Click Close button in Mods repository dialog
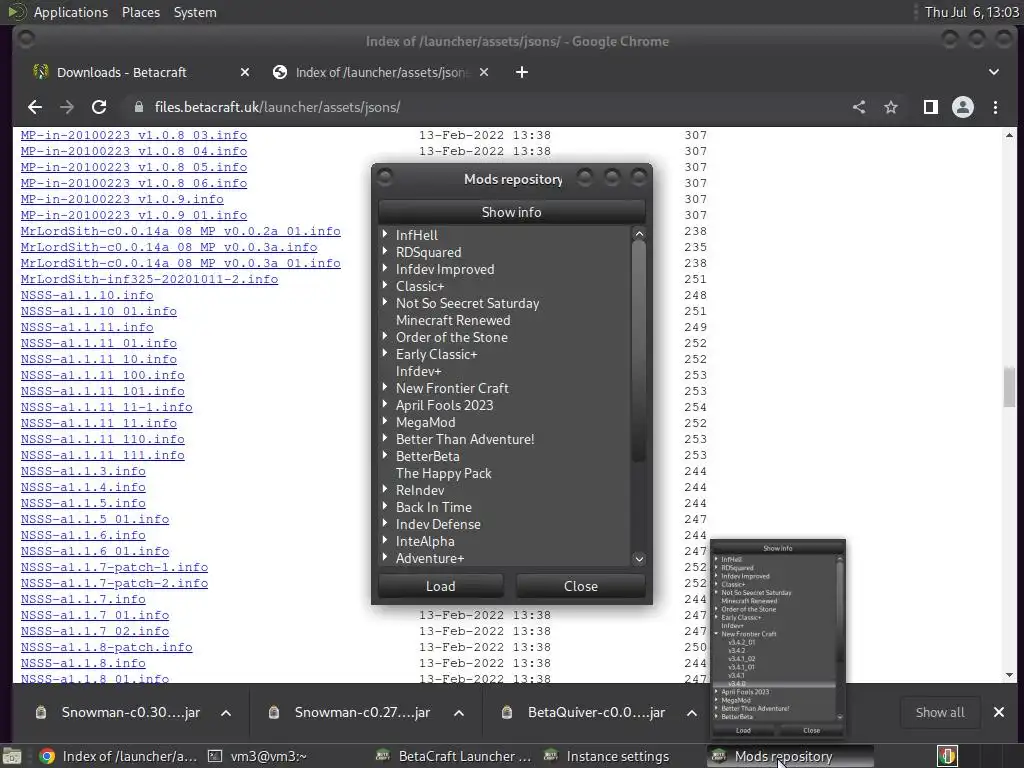Image resolution: width=1024 pixels, height=768 pixels. click(581, 586)
